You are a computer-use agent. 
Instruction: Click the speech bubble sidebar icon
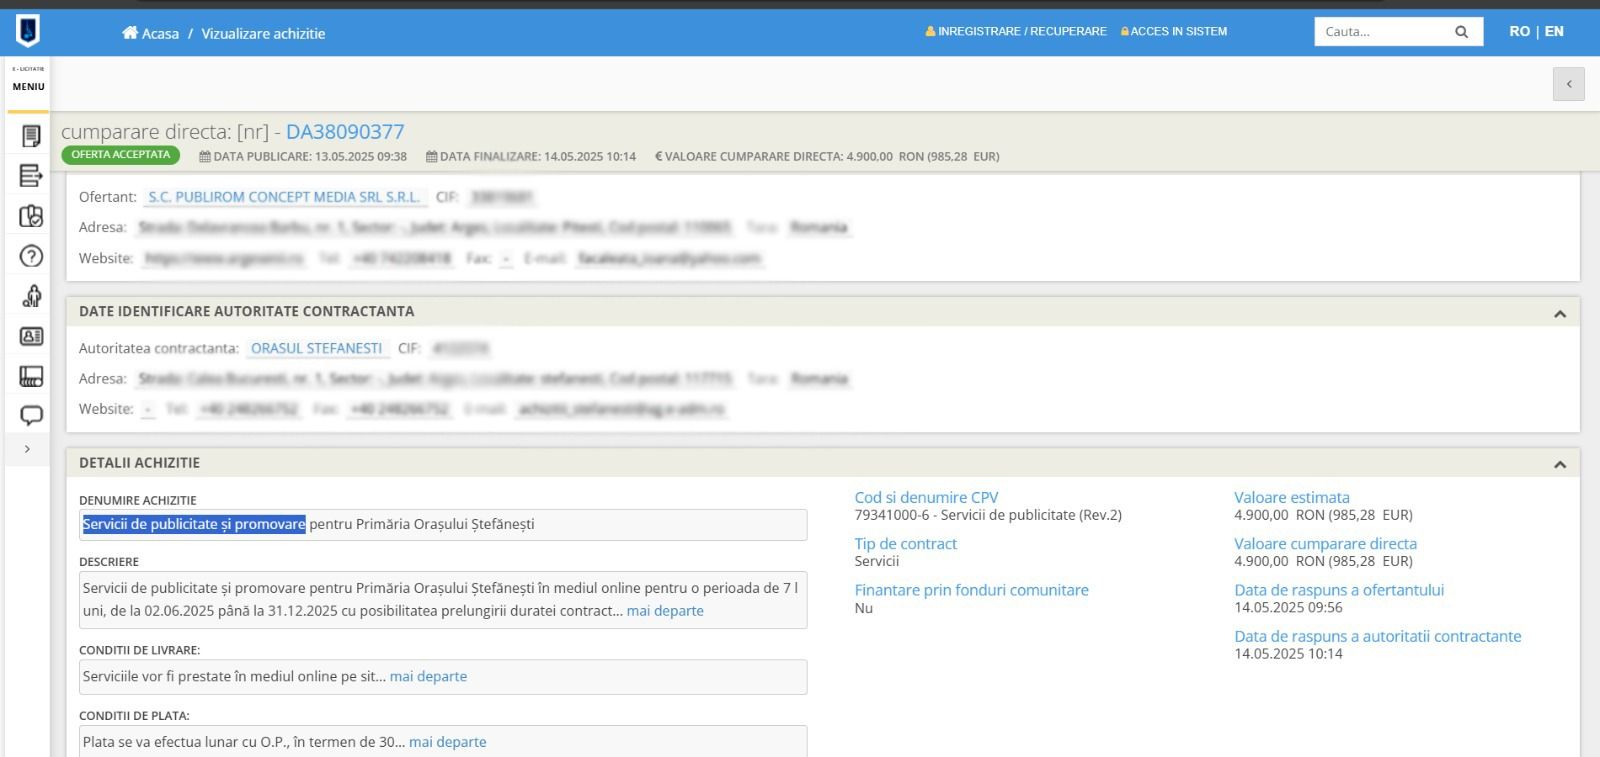click(x=31, y=415)
